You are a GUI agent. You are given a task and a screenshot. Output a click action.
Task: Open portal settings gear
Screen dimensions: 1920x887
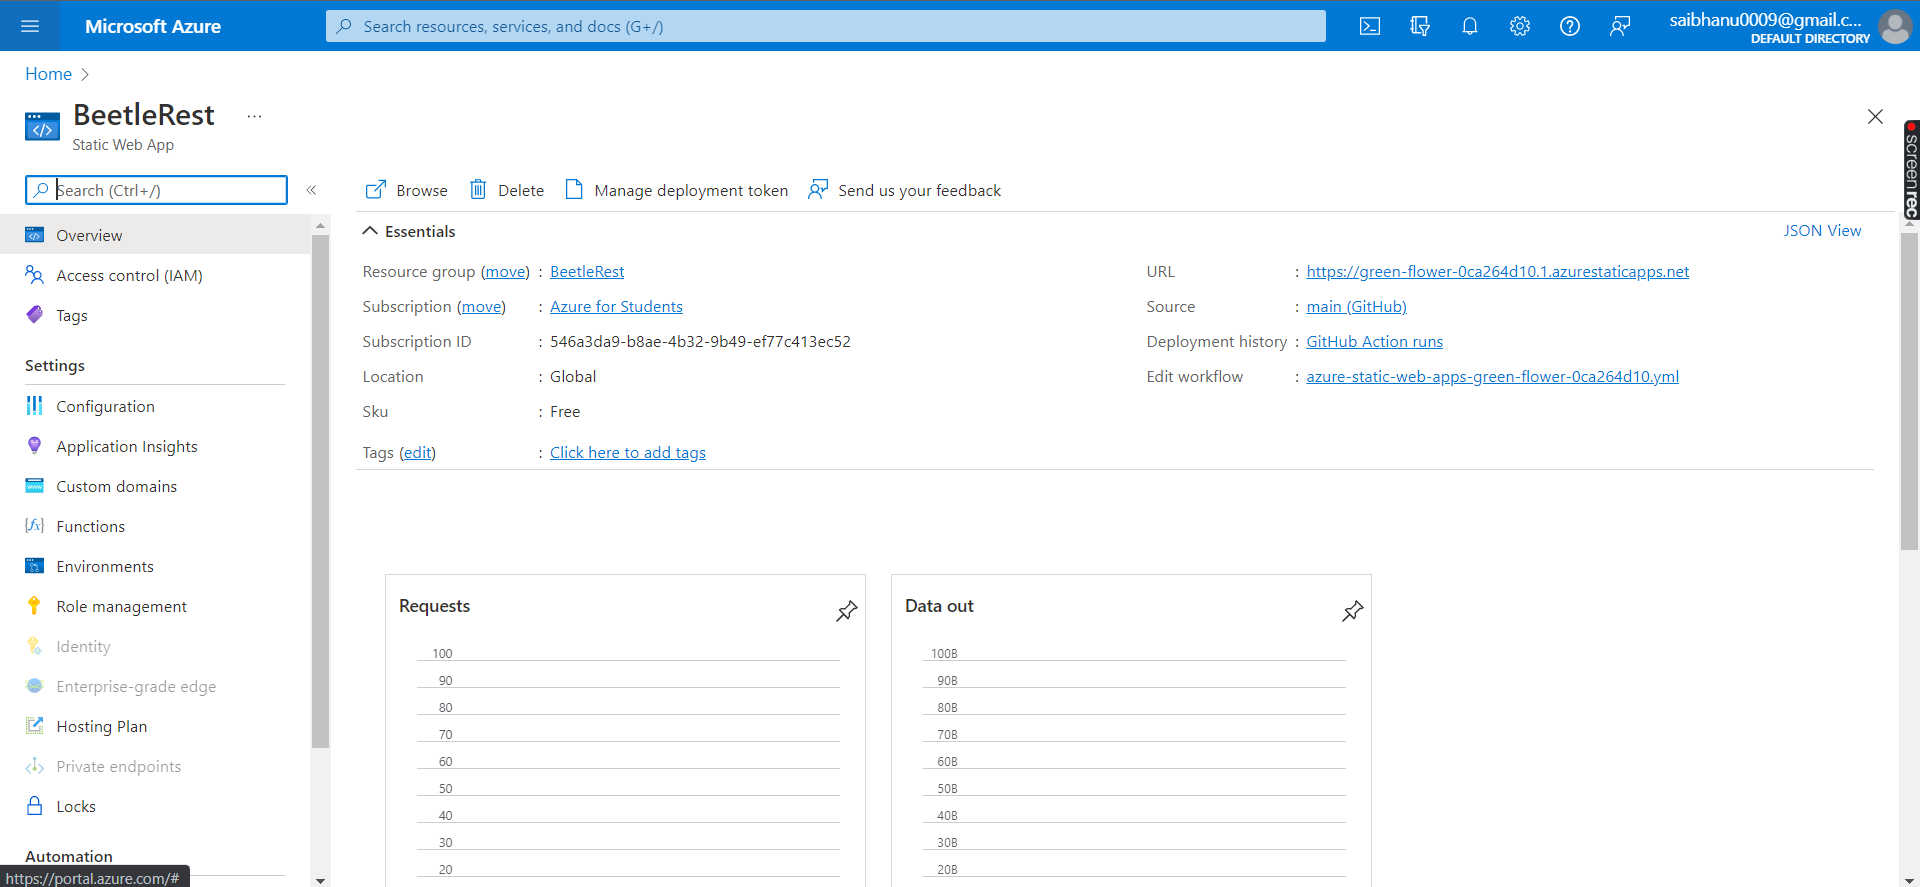[x=1520, y=26]
